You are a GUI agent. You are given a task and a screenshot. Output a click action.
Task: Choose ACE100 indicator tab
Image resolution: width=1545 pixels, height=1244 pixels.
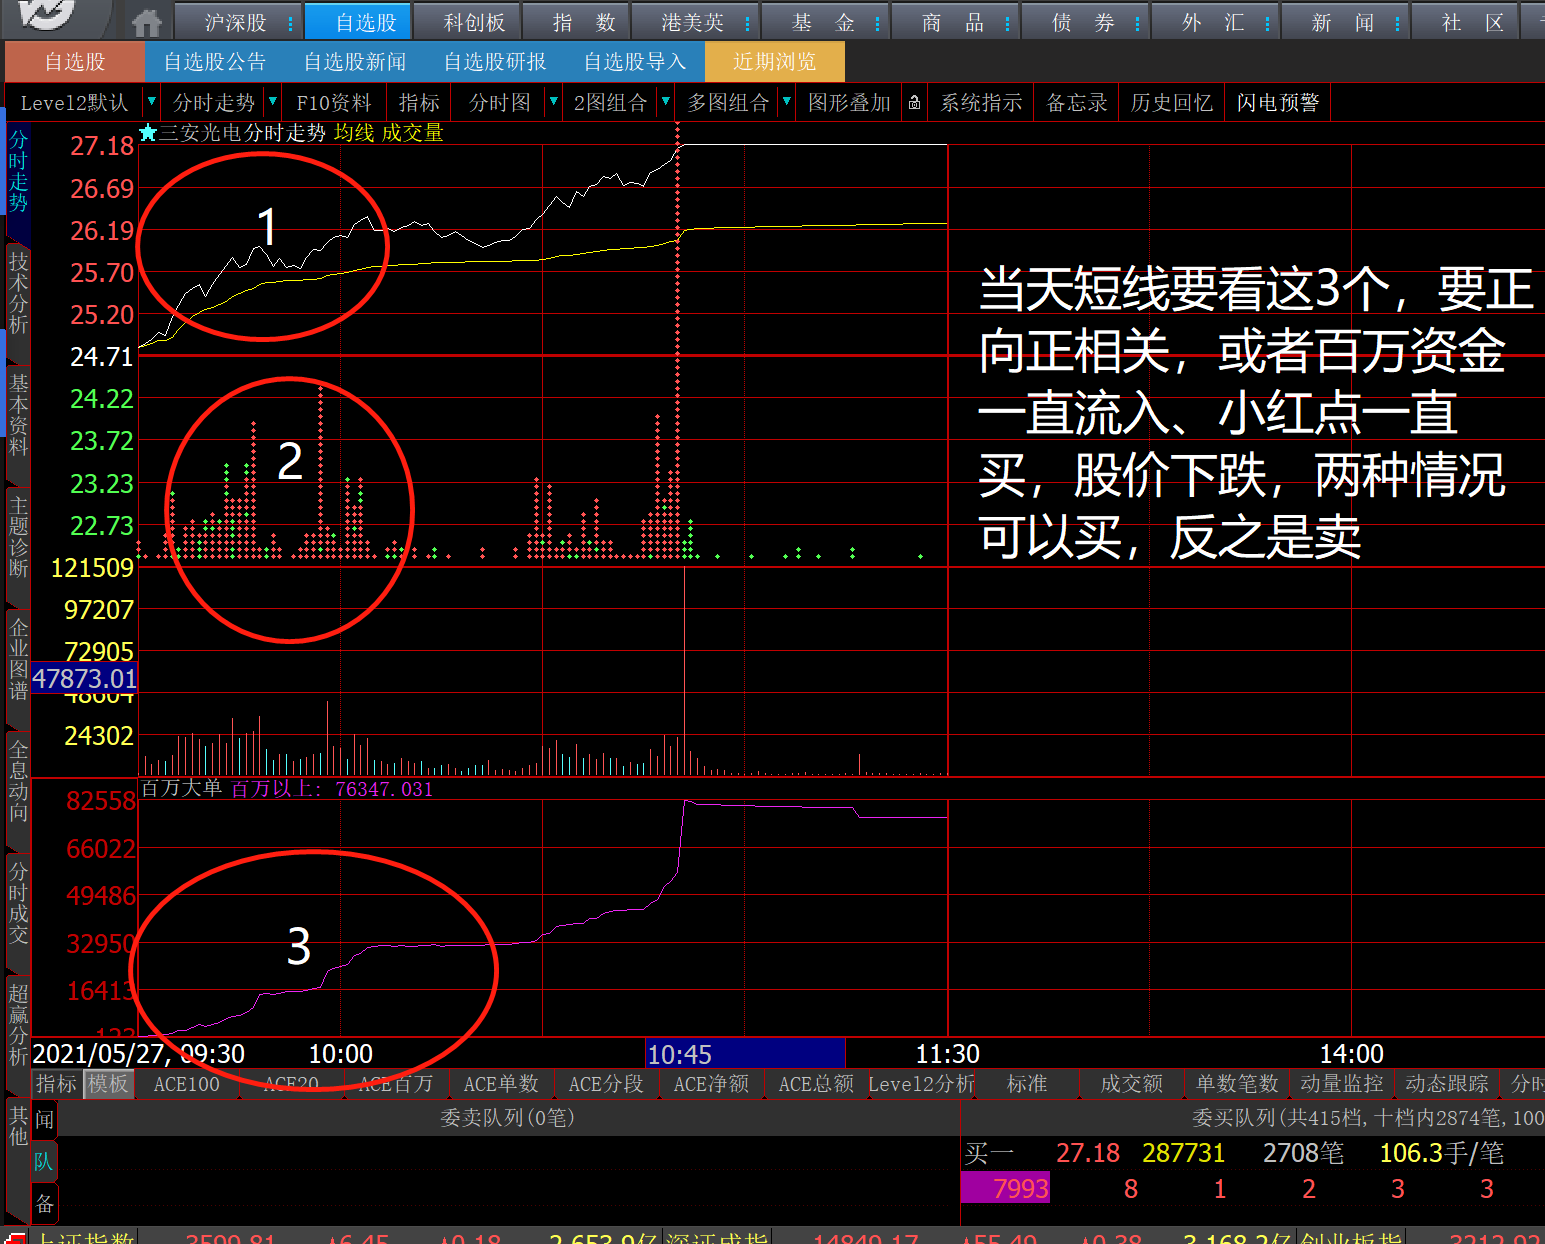tap(186, 1084)
